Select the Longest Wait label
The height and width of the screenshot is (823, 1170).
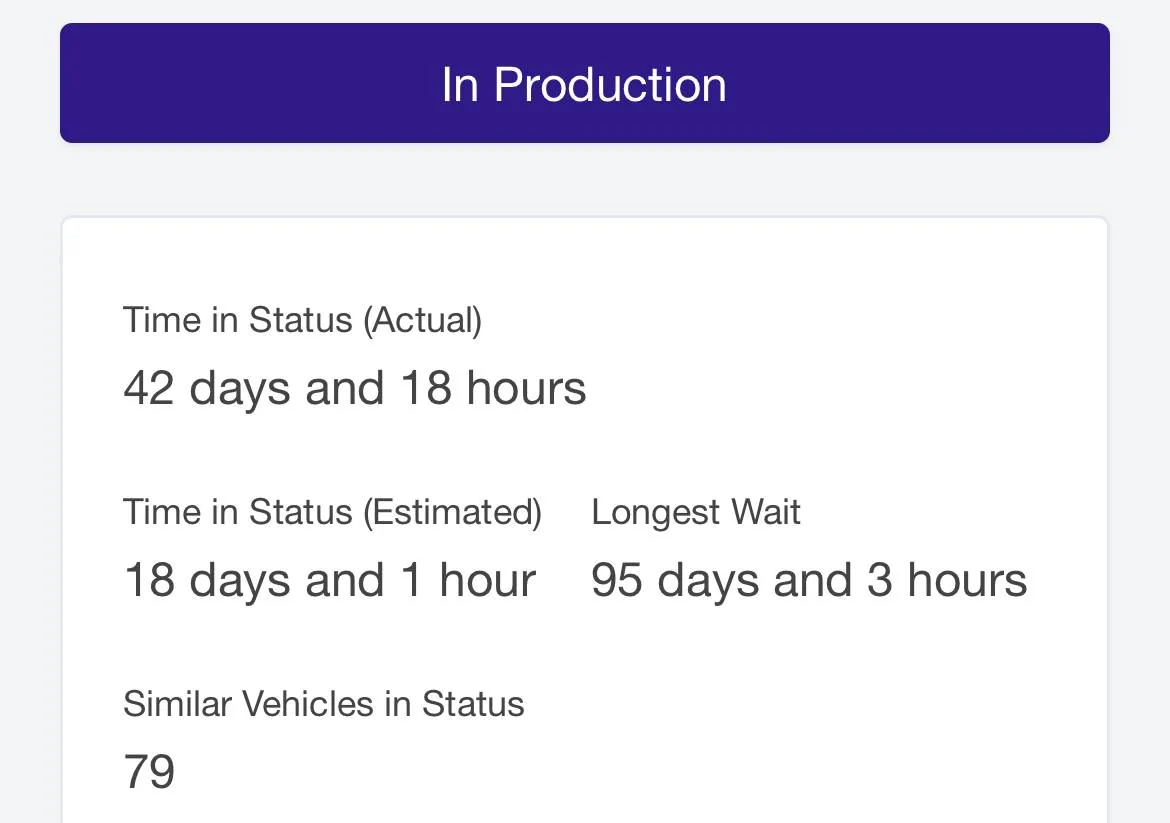pos(696,512)
